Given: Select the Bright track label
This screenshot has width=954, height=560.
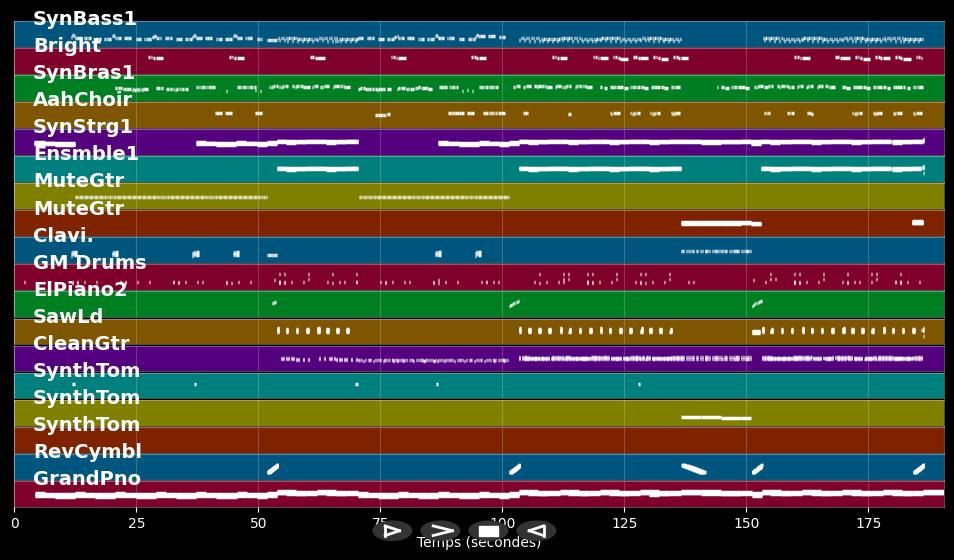Looking at the screenshot, I should 67,46.
